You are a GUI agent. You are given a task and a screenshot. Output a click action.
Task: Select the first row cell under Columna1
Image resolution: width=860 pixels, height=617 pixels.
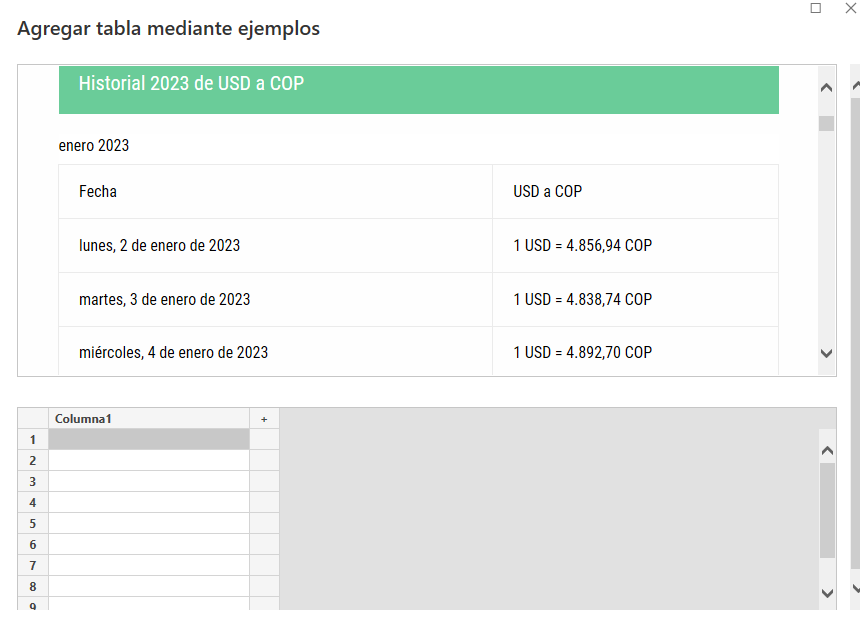pos(149,439)
